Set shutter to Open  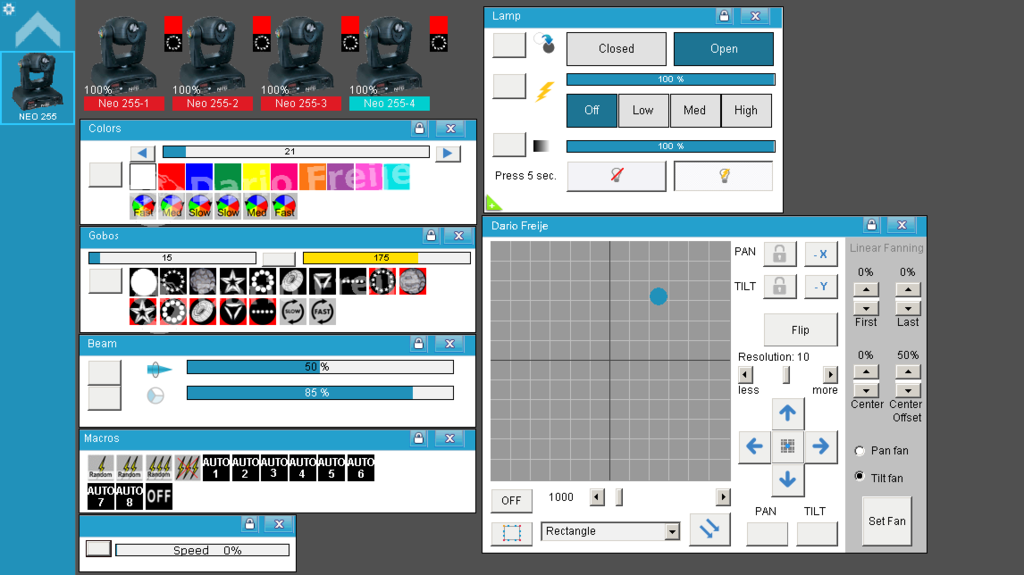pos(724,49)
